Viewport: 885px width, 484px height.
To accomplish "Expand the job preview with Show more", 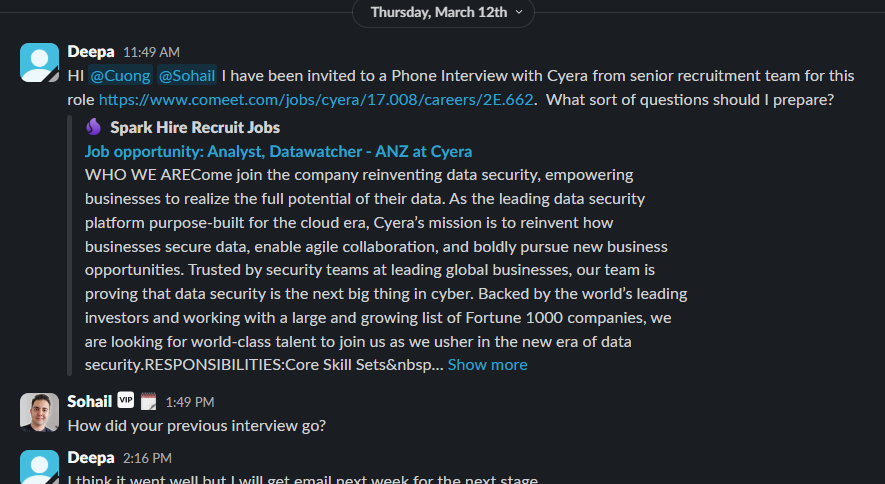I will coord(487,364).
